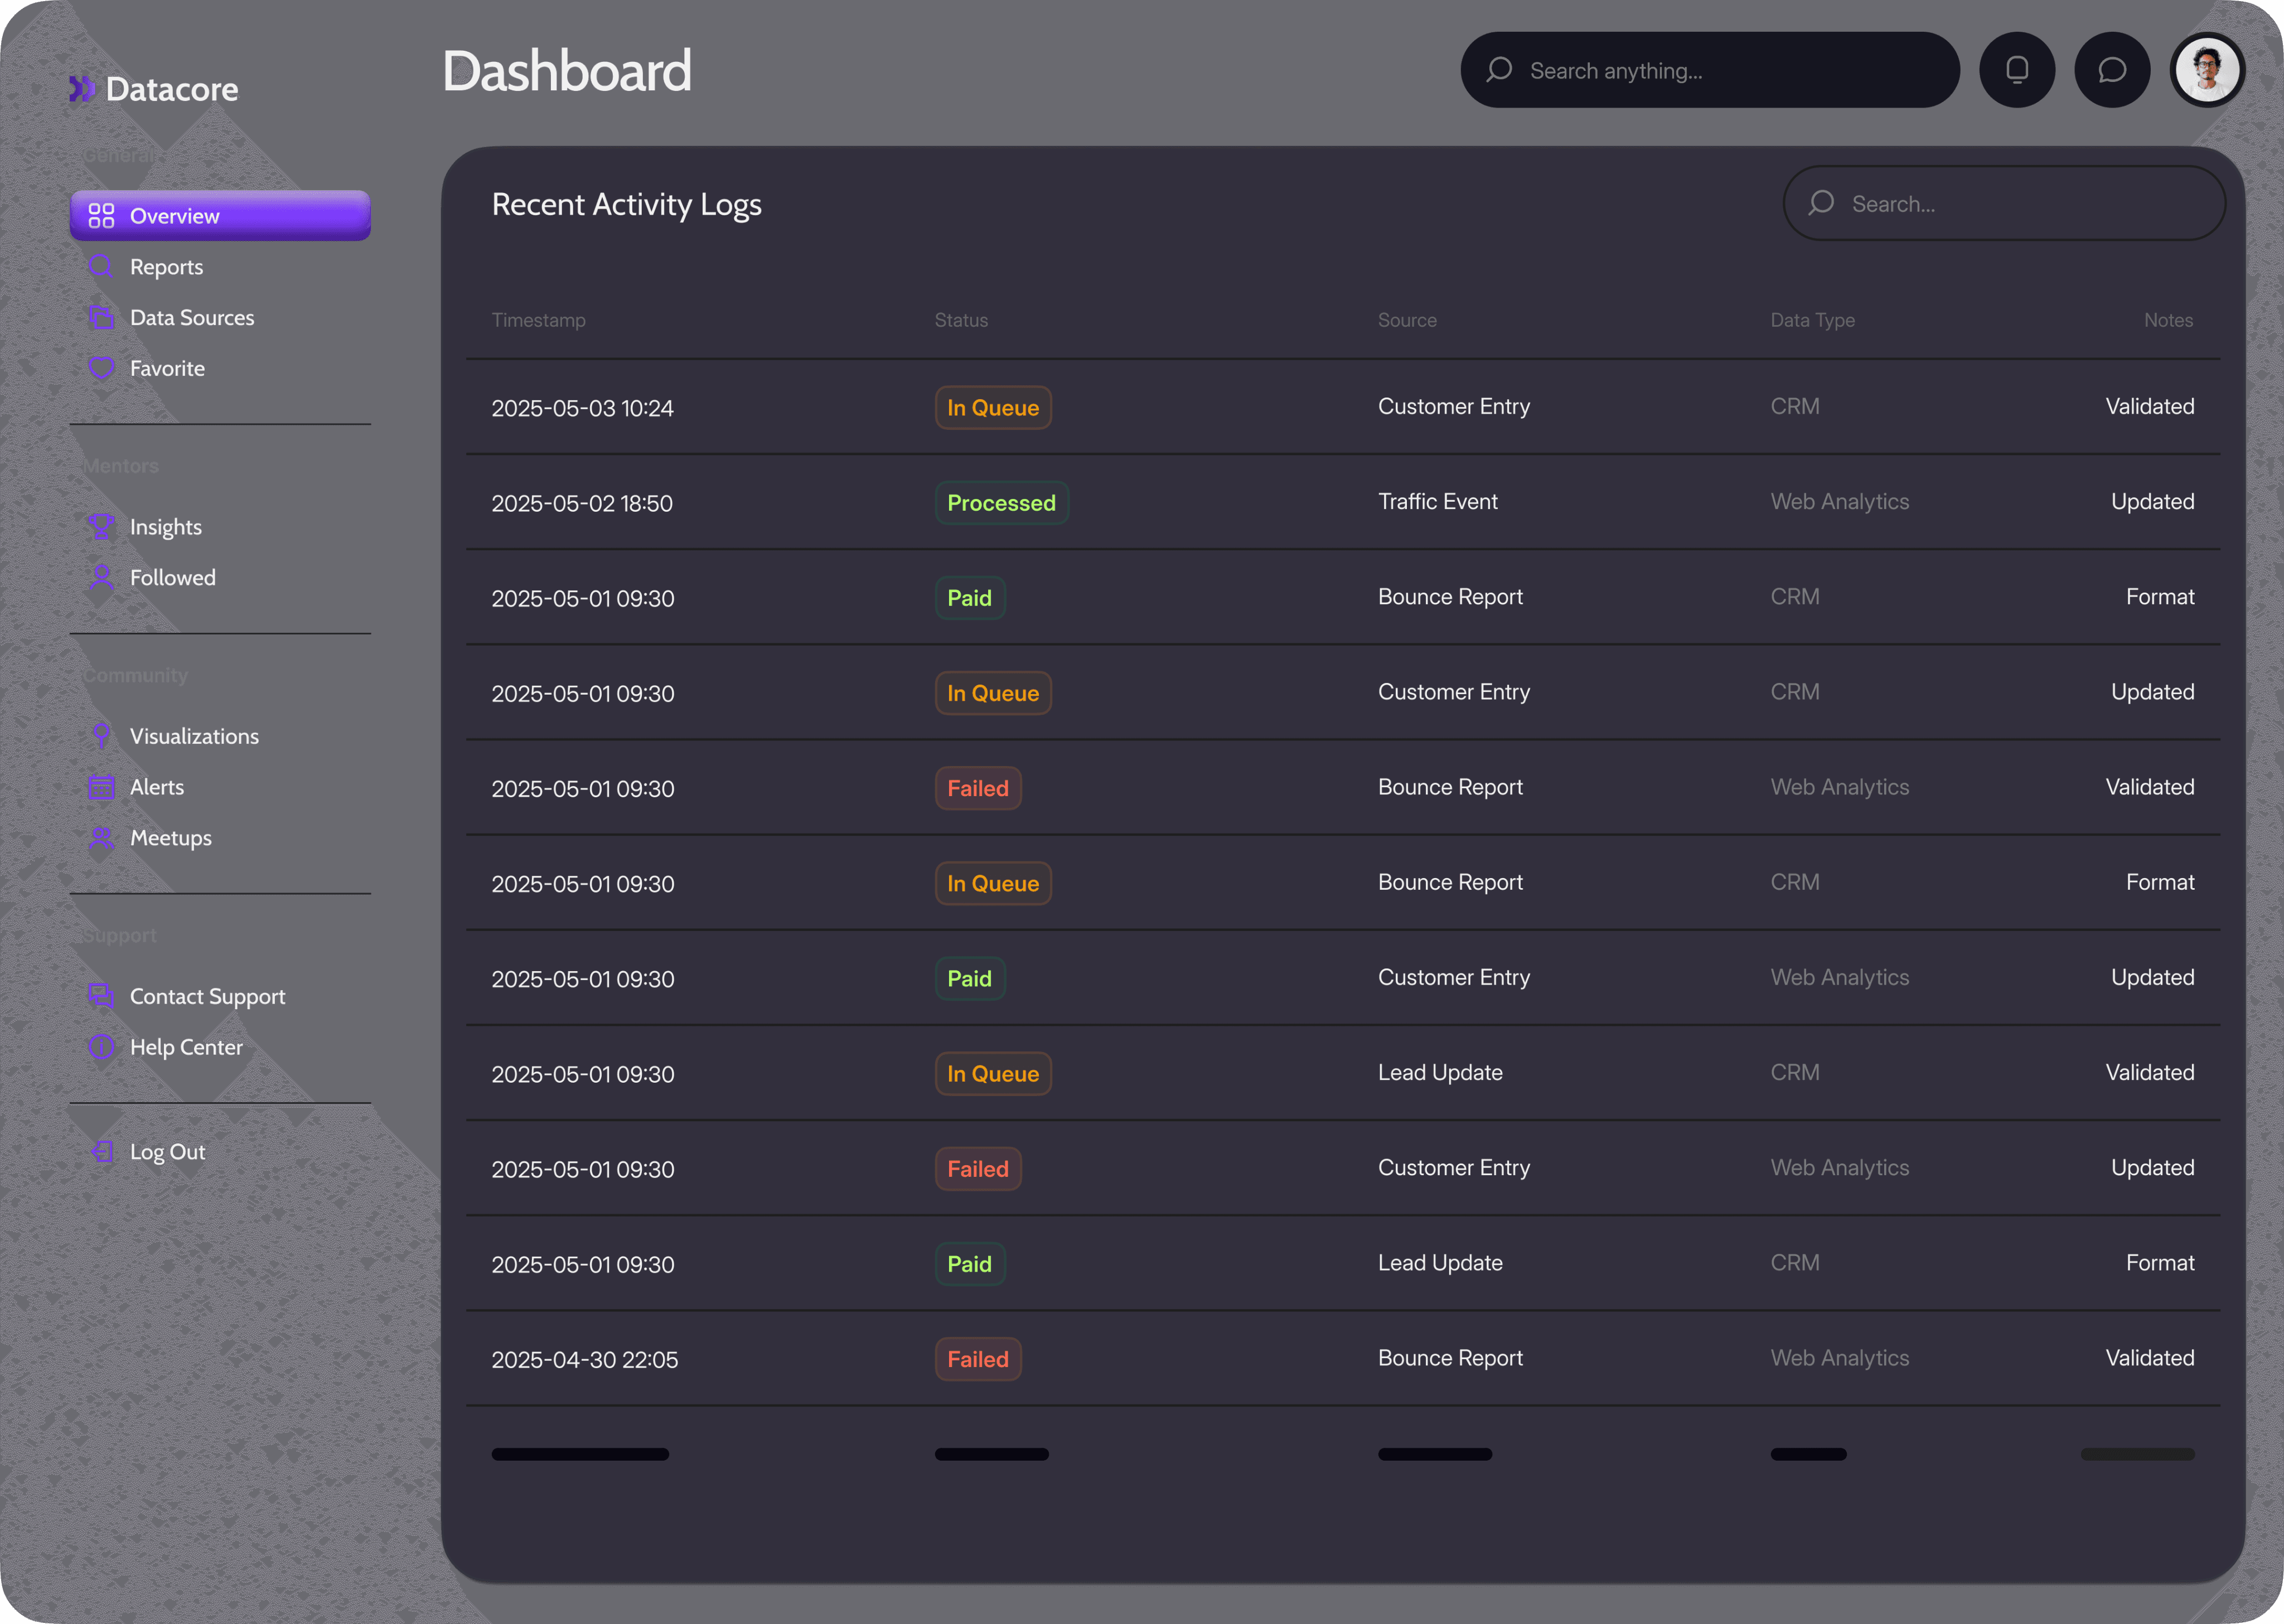Click the Source column header

pos(1407,320)
